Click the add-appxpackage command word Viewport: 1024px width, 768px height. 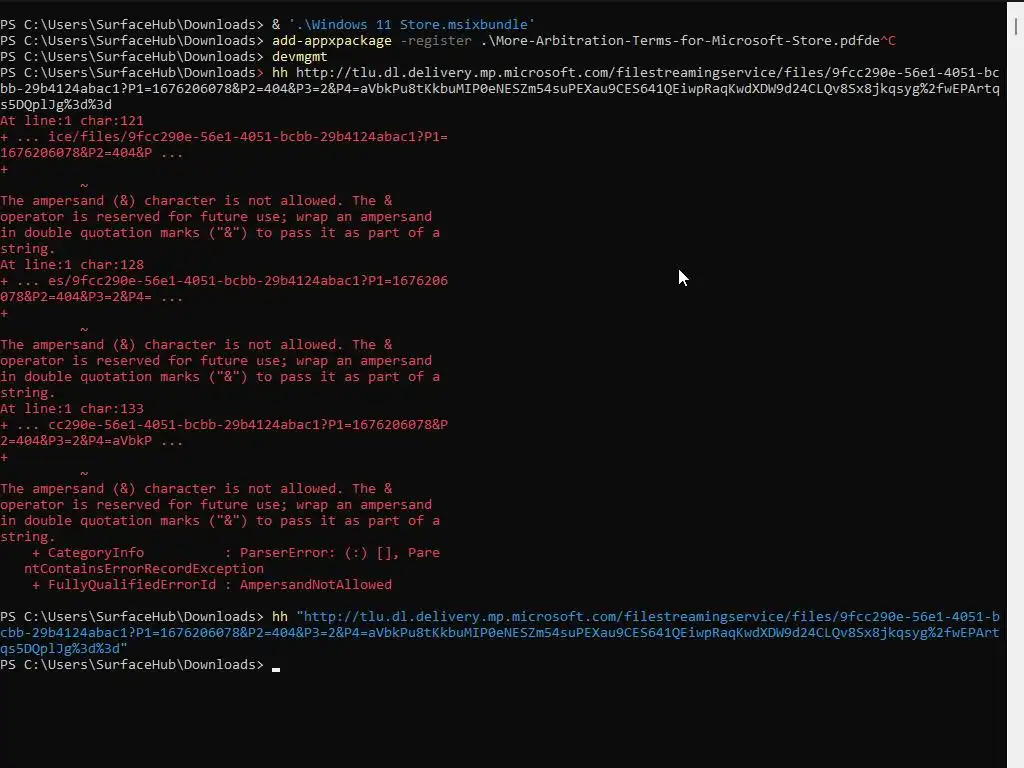[x=332, y=40]
